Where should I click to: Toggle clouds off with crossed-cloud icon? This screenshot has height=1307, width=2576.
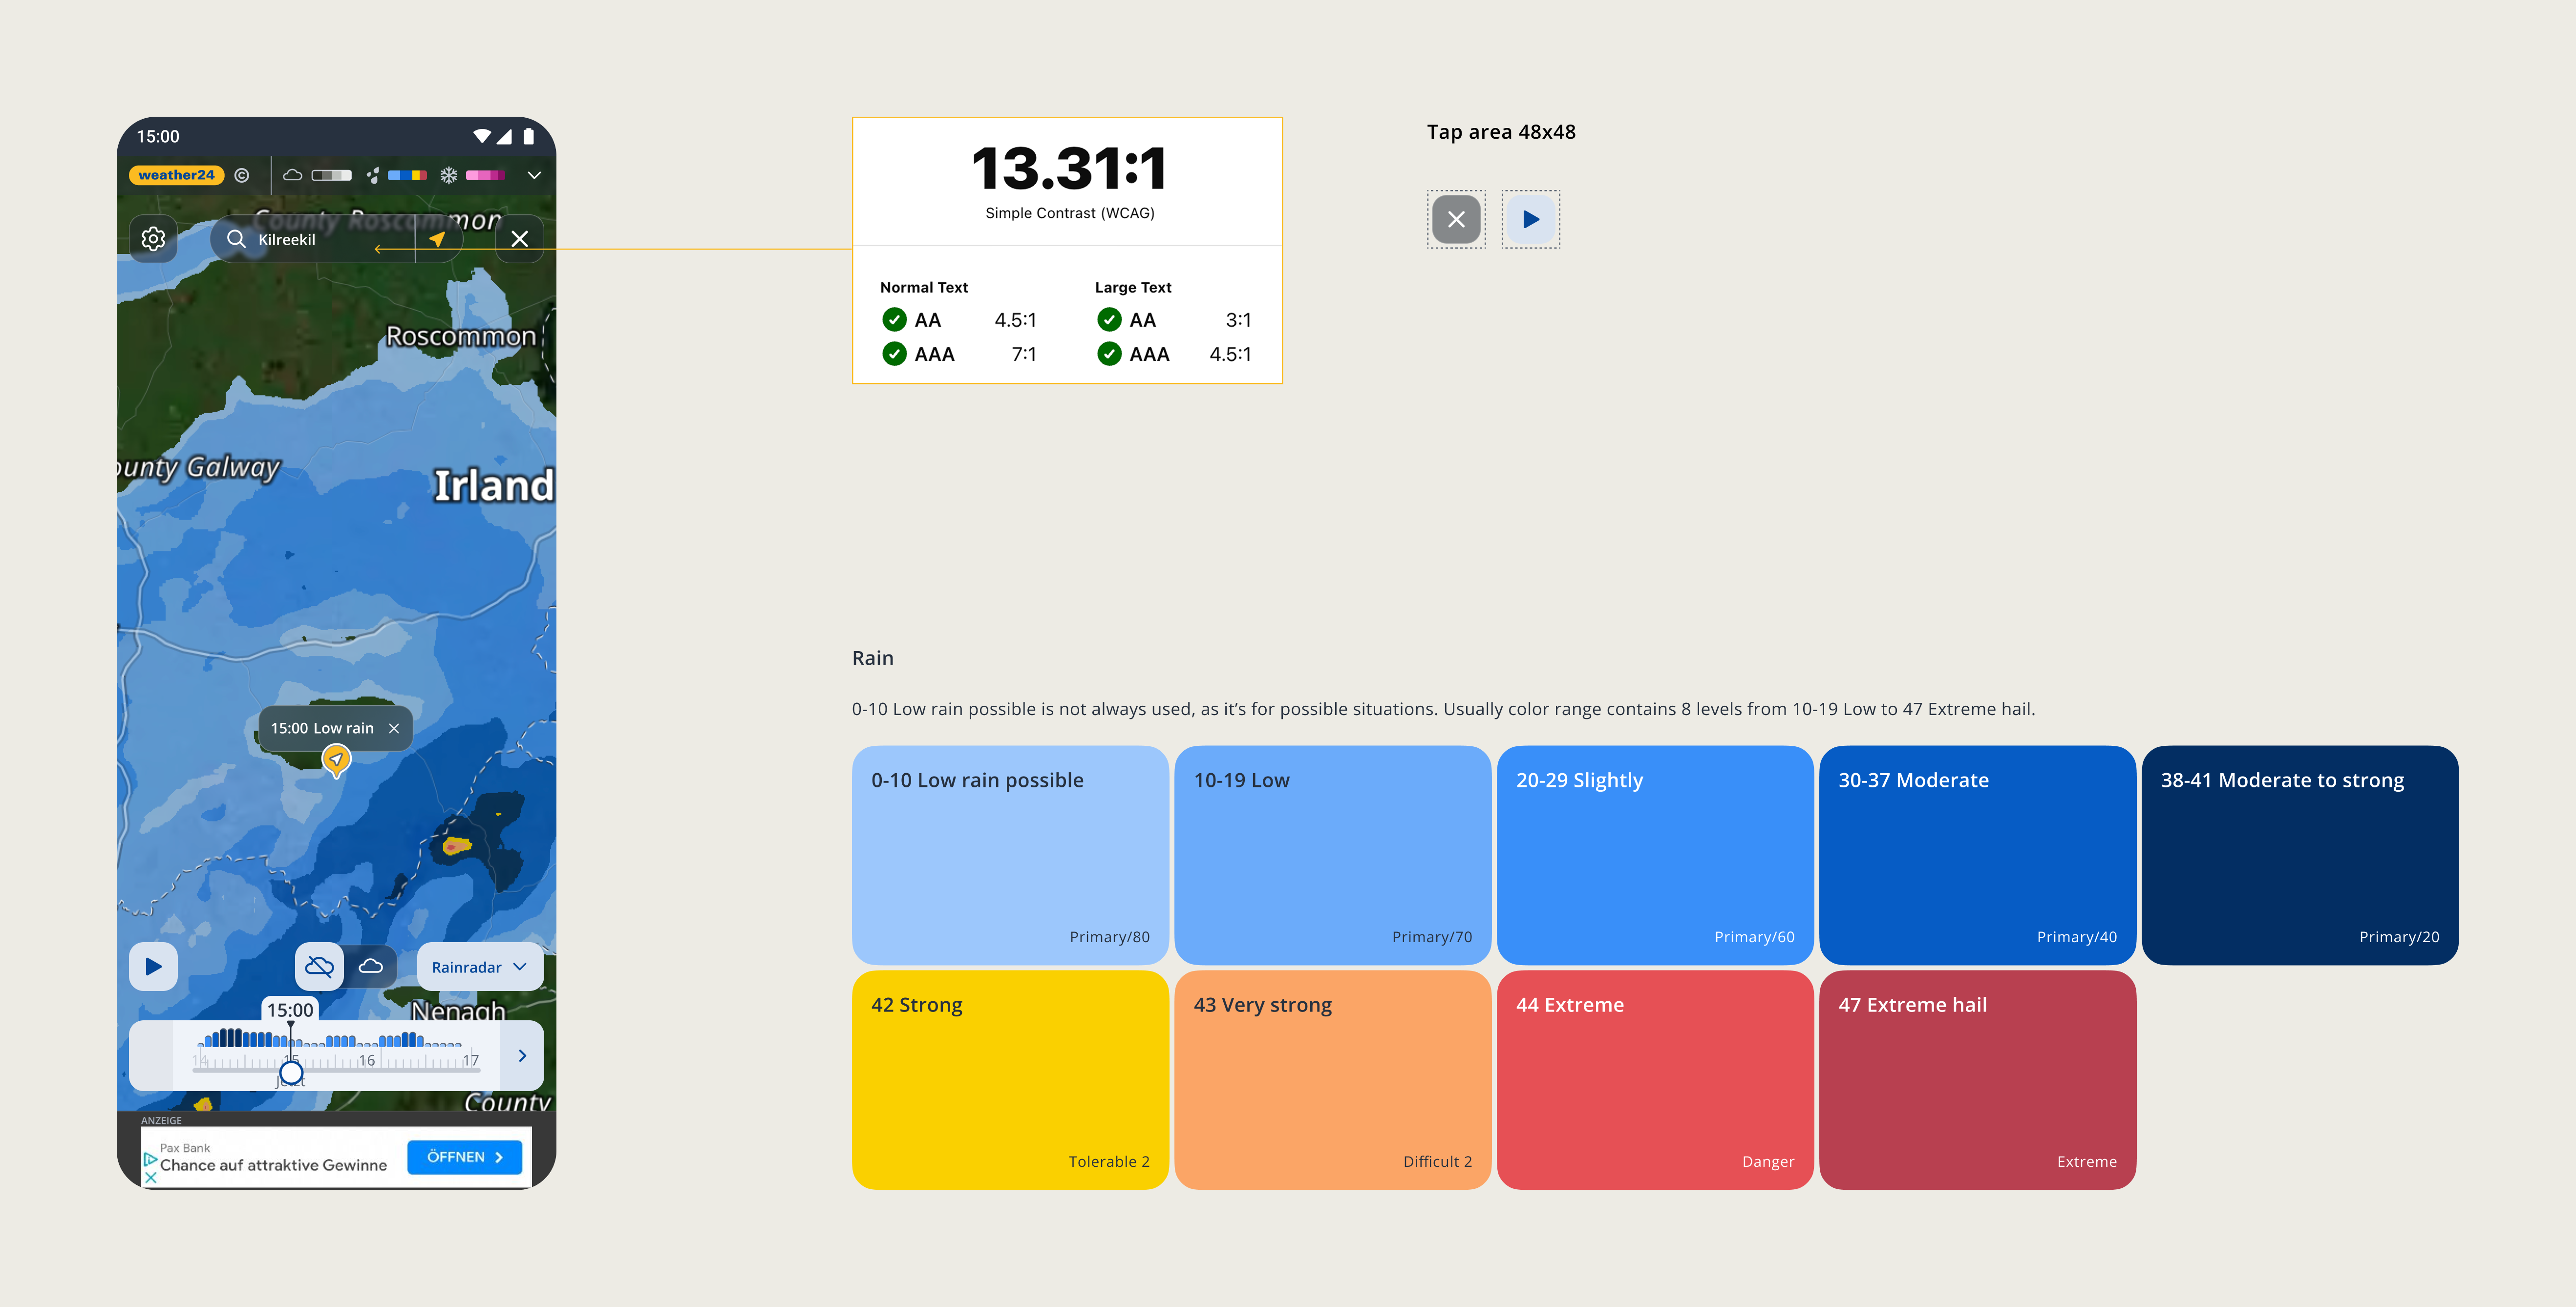coord(320,966)
